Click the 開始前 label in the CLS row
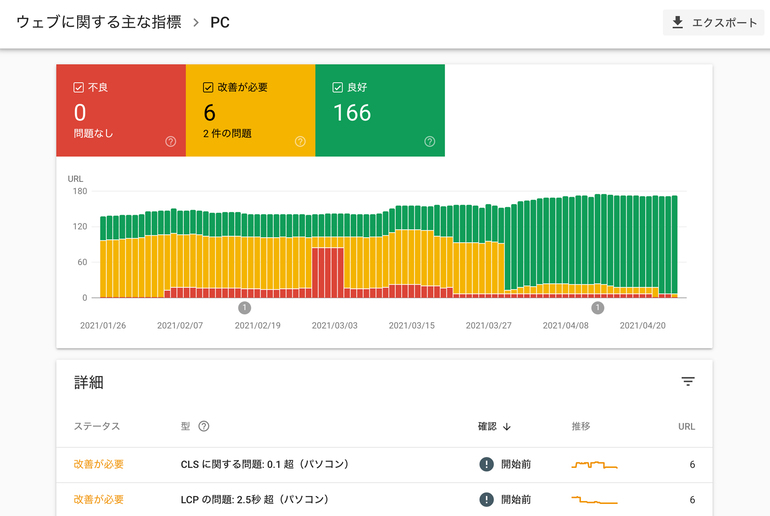 516,464
